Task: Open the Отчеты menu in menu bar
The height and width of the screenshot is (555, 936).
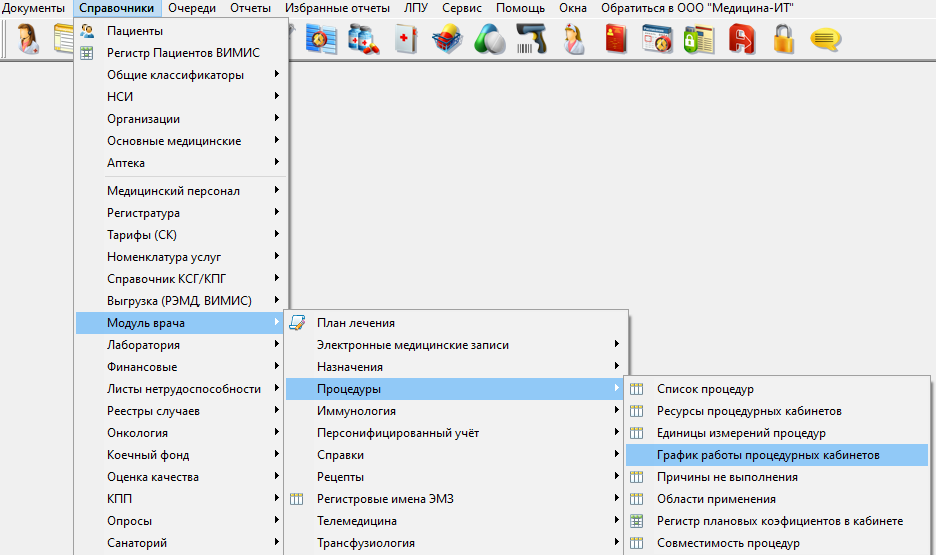Action: pos(249,8)
